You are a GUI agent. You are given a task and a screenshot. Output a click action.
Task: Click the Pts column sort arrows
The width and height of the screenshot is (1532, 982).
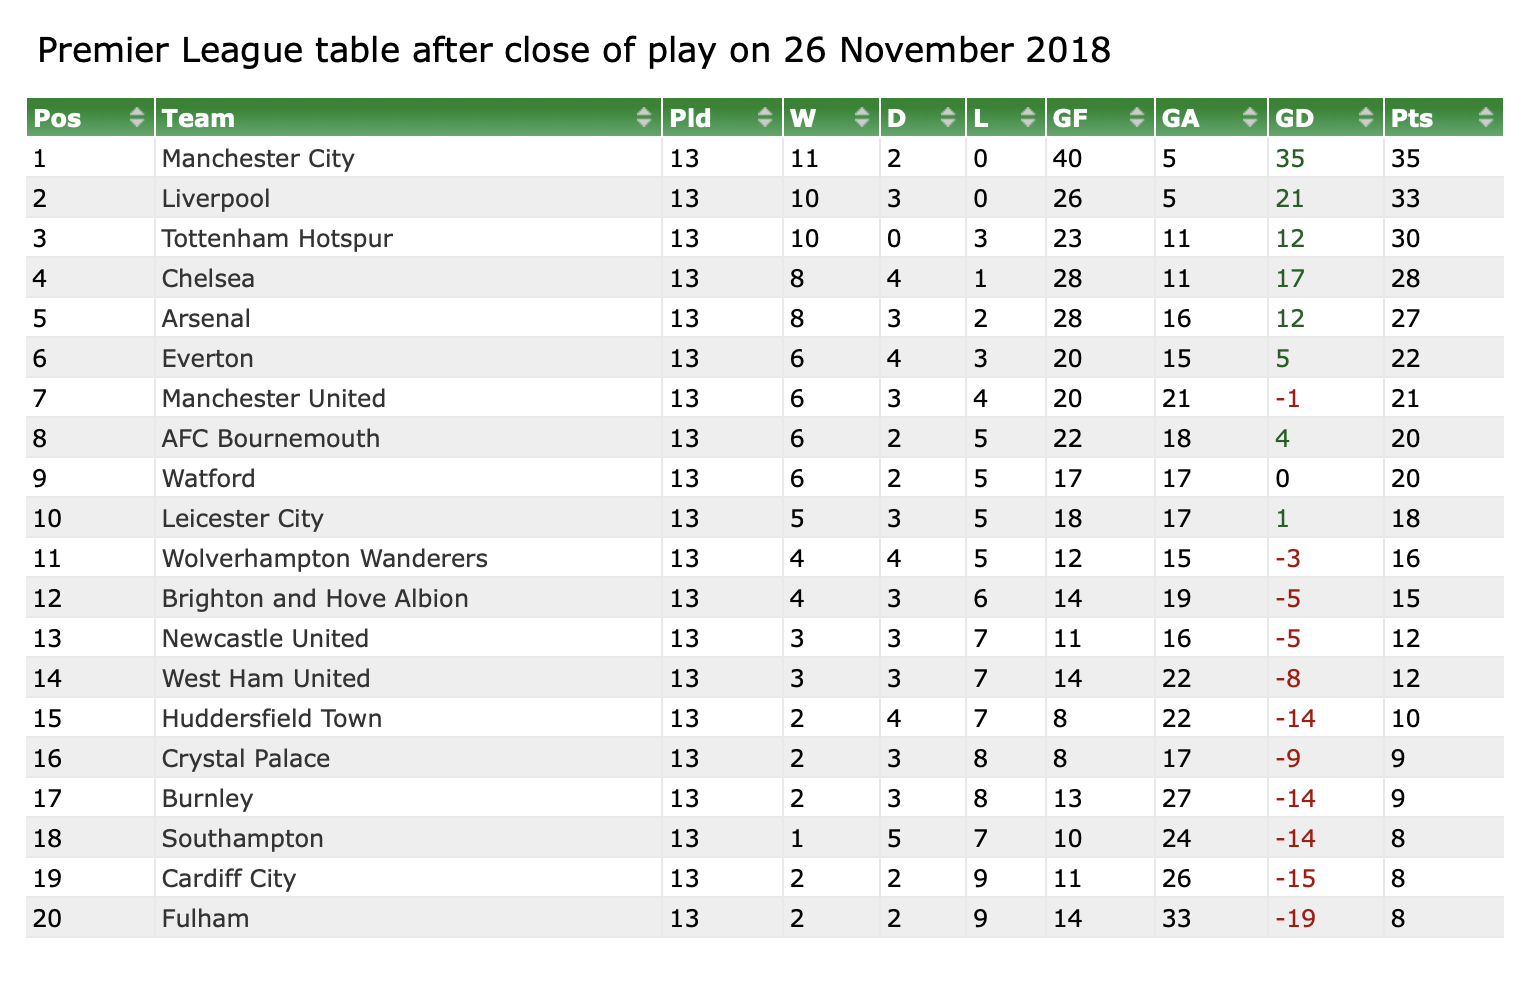1486,118
